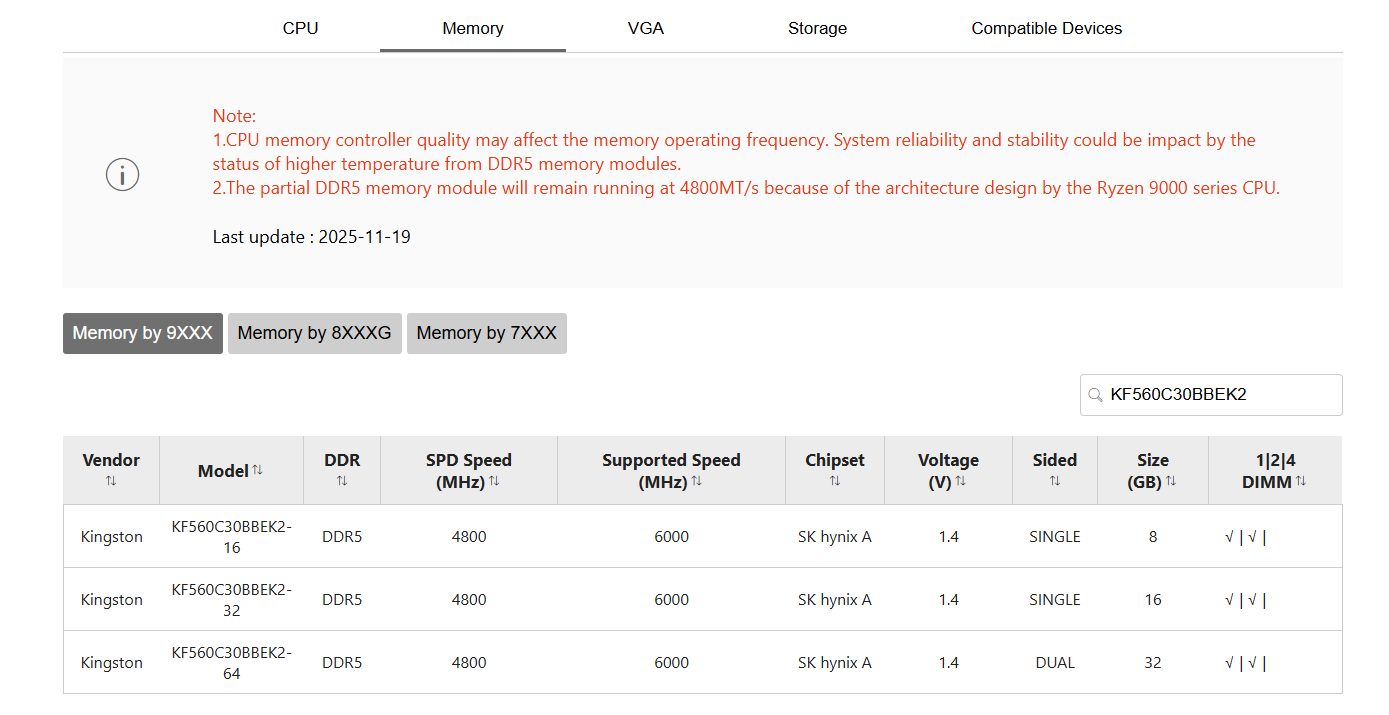
Task: Open the VGA tab
Action: (646, 28)
